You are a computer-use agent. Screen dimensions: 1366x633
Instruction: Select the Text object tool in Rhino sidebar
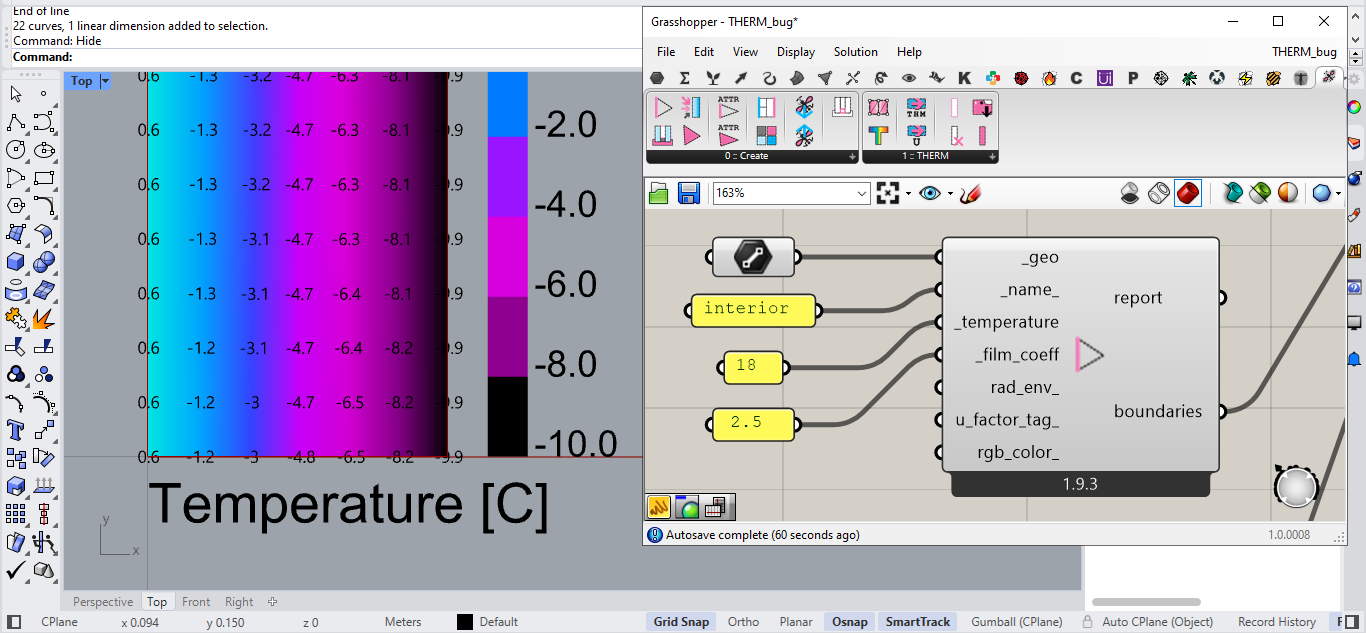click(x=16, y=430)
